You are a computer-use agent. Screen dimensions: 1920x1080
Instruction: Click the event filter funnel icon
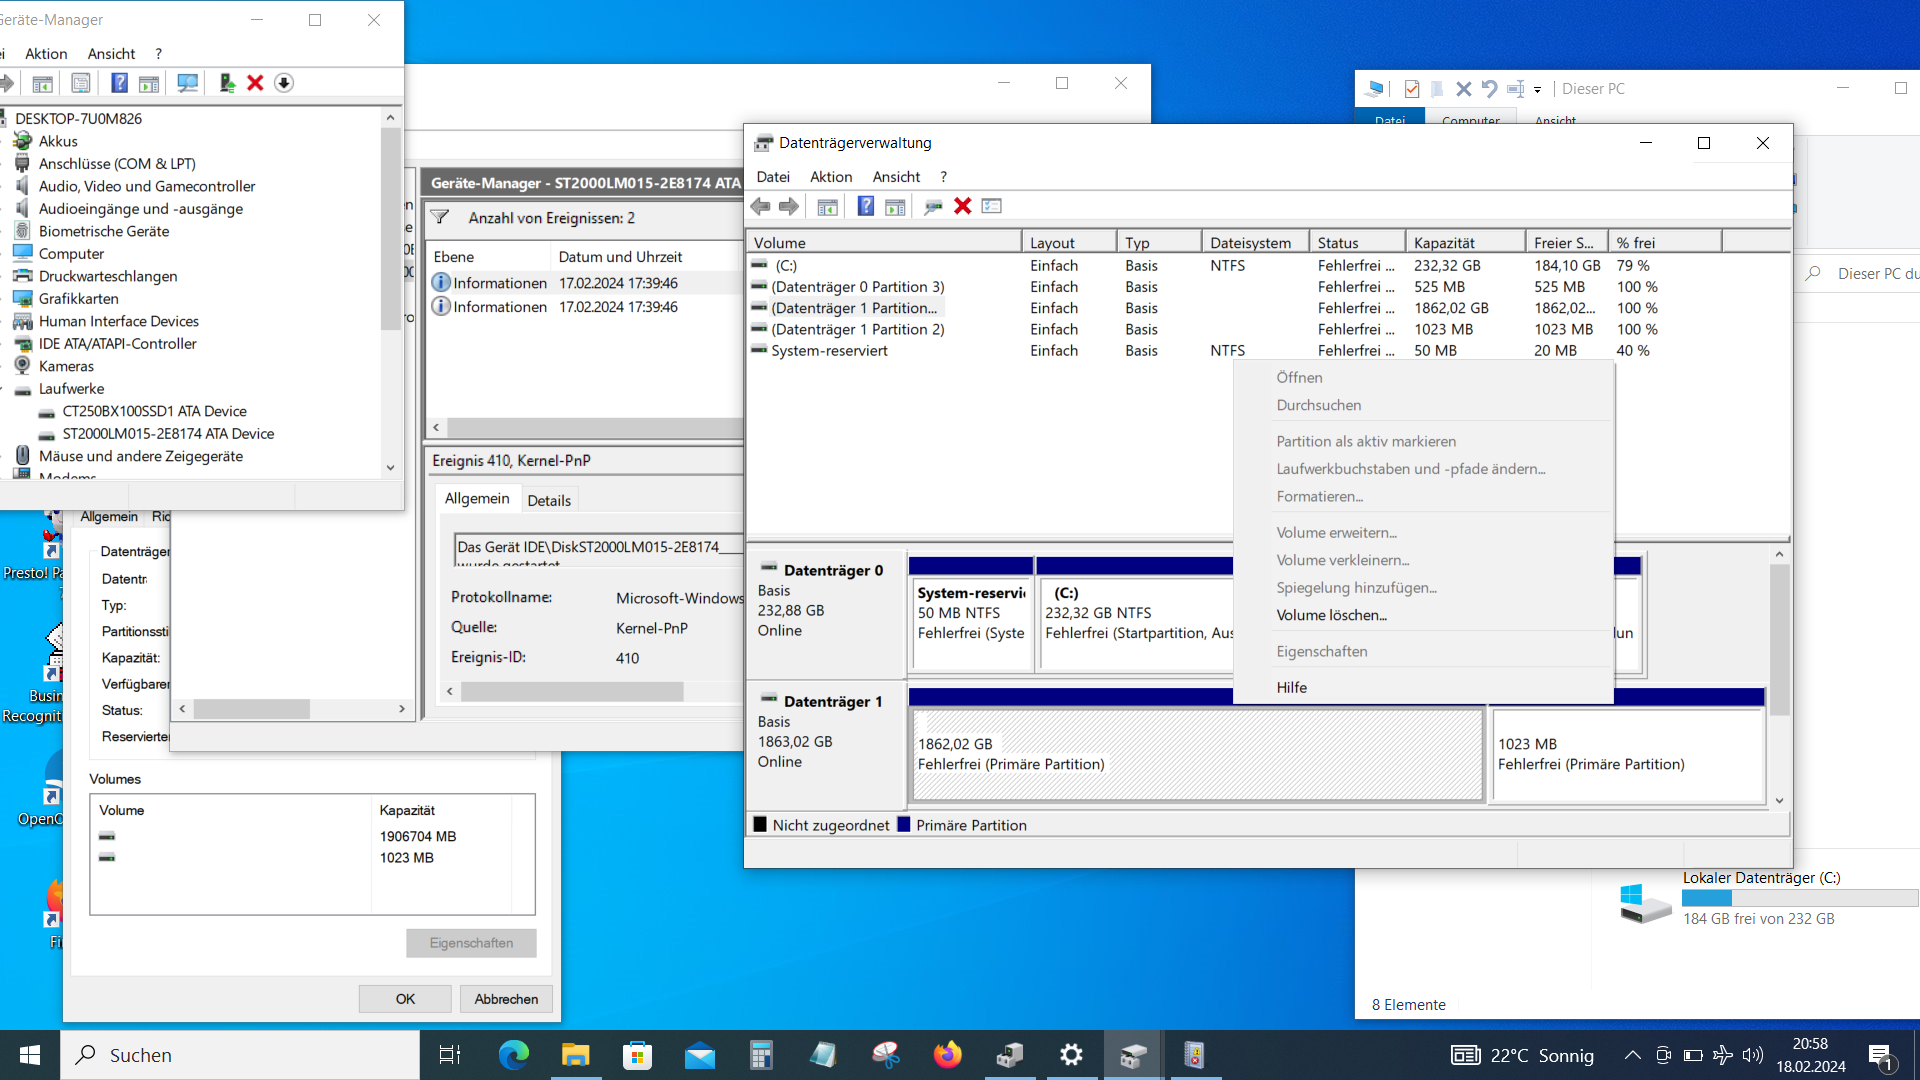click(x=440, y=217)
